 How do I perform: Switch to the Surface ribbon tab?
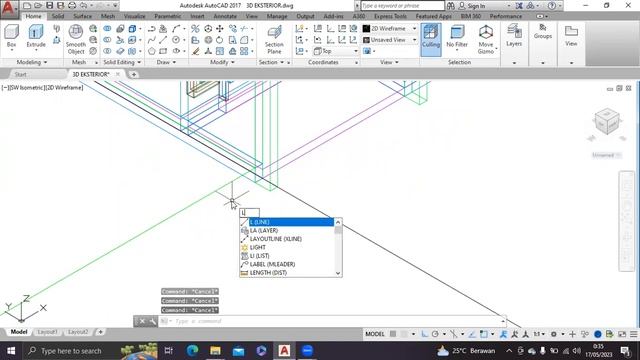[82, 16]
